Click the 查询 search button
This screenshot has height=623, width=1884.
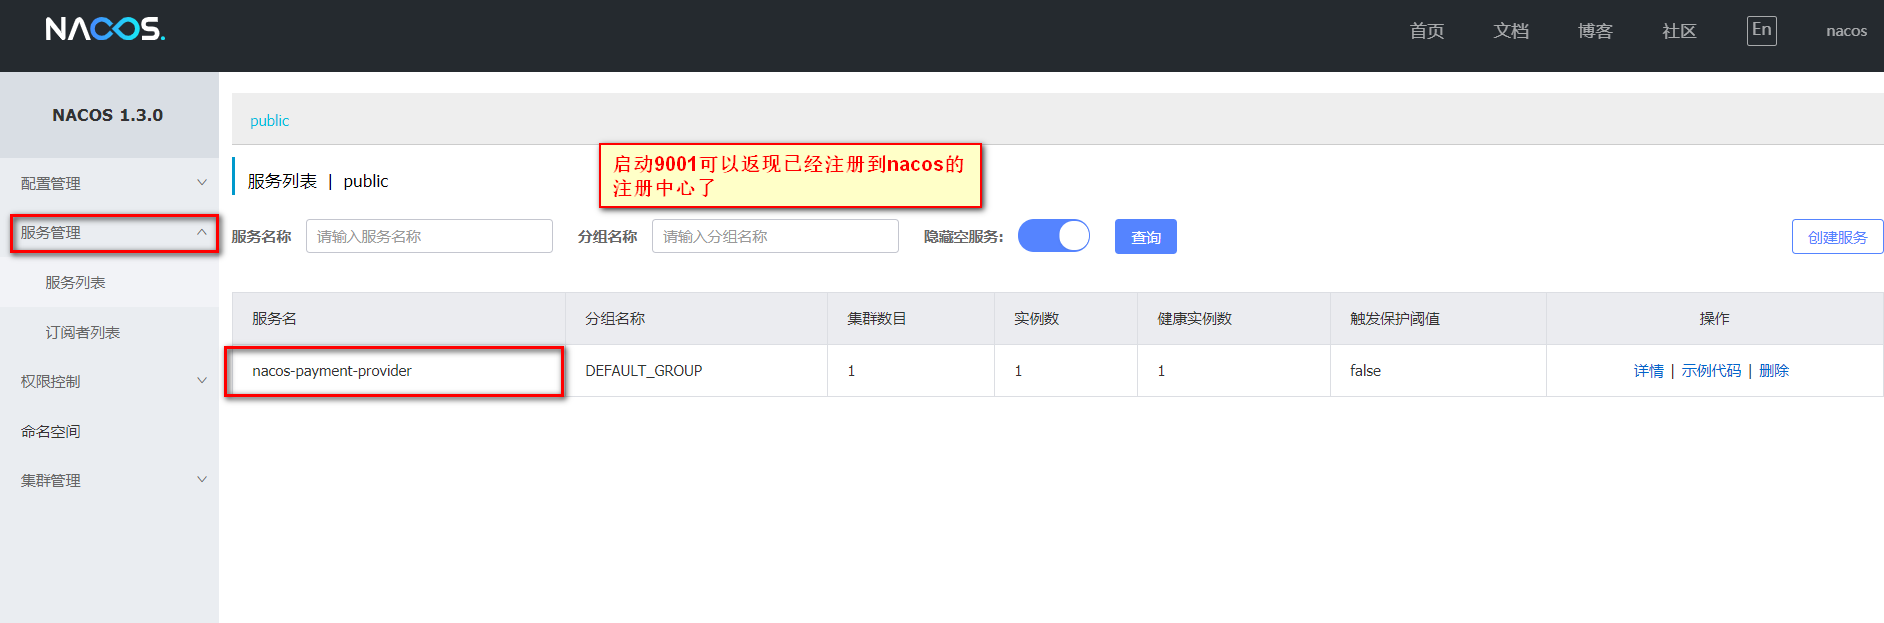[1146, 237]
